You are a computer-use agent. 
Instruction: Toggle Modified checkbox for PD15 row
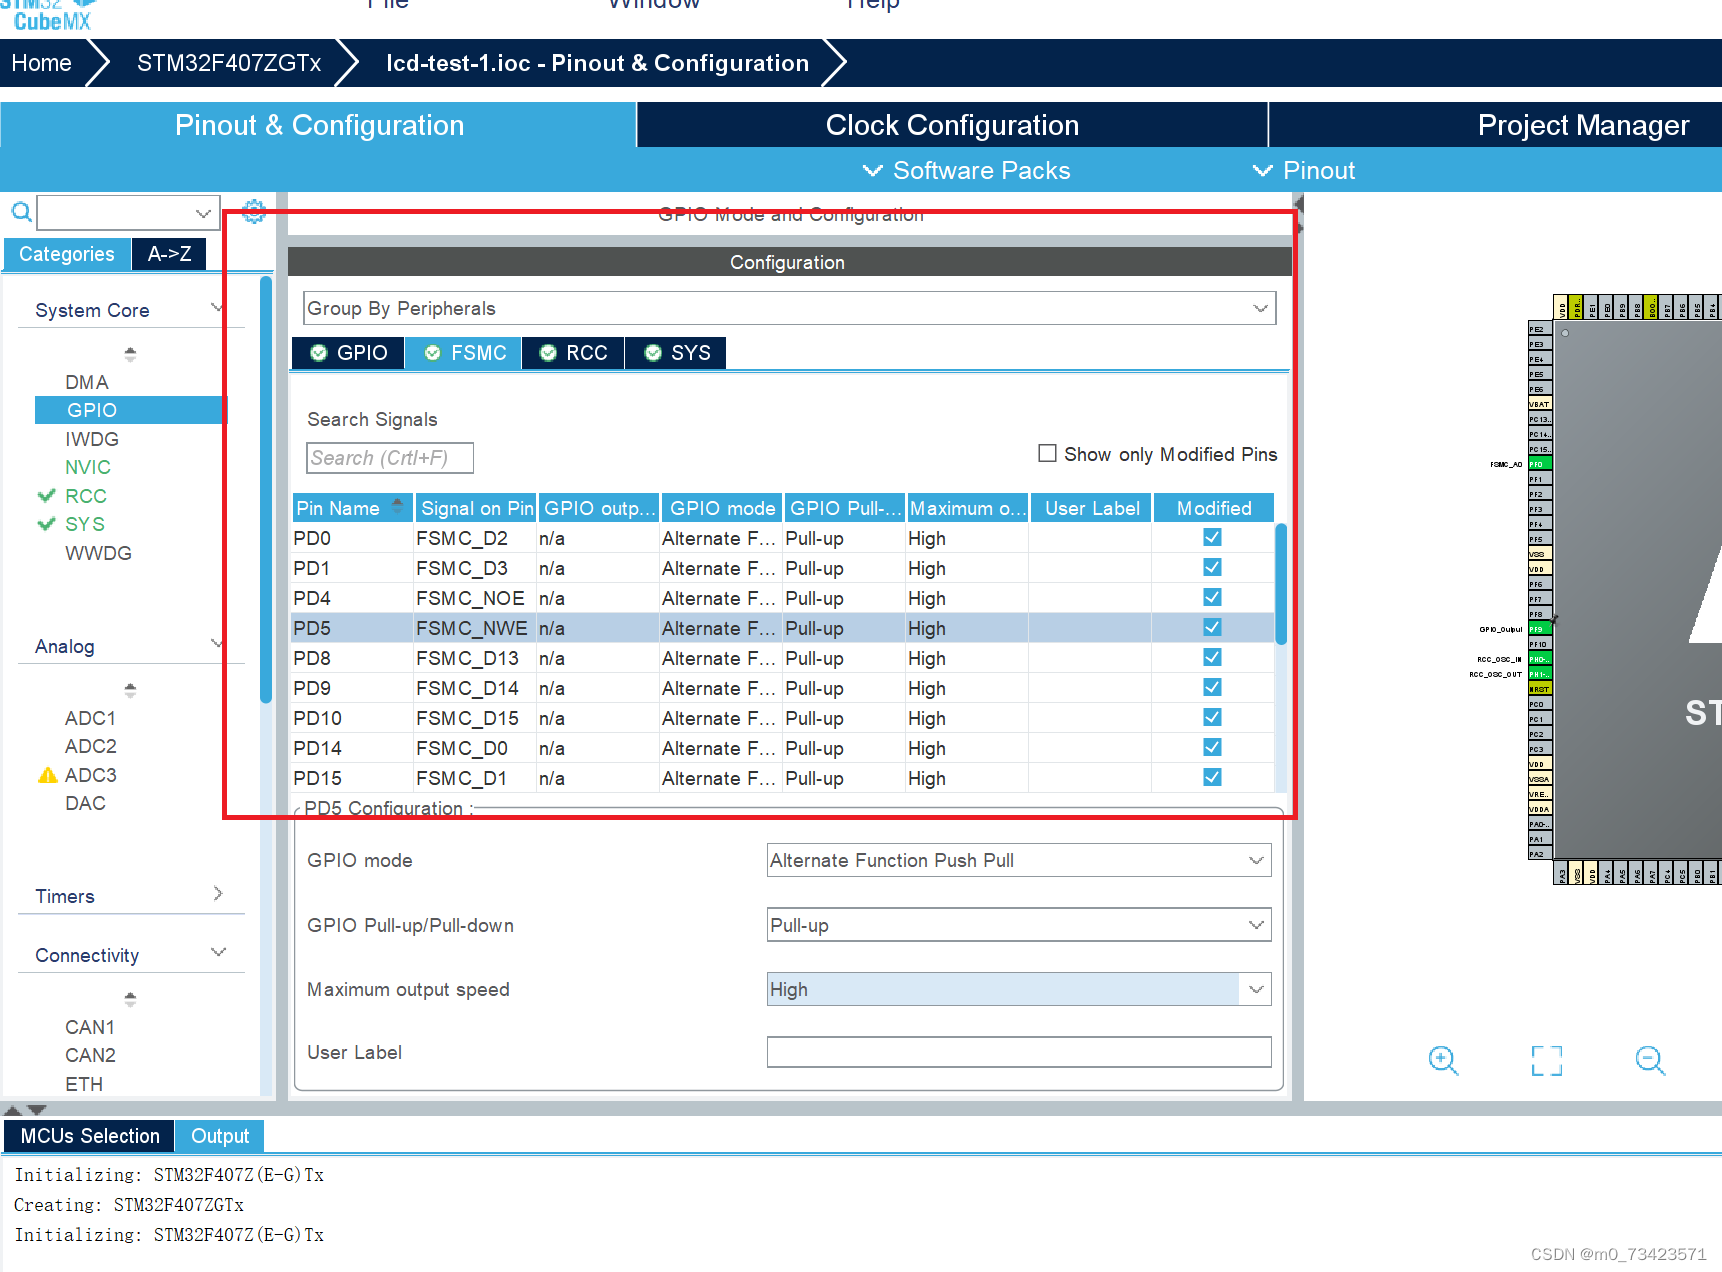click(1212, 777)
